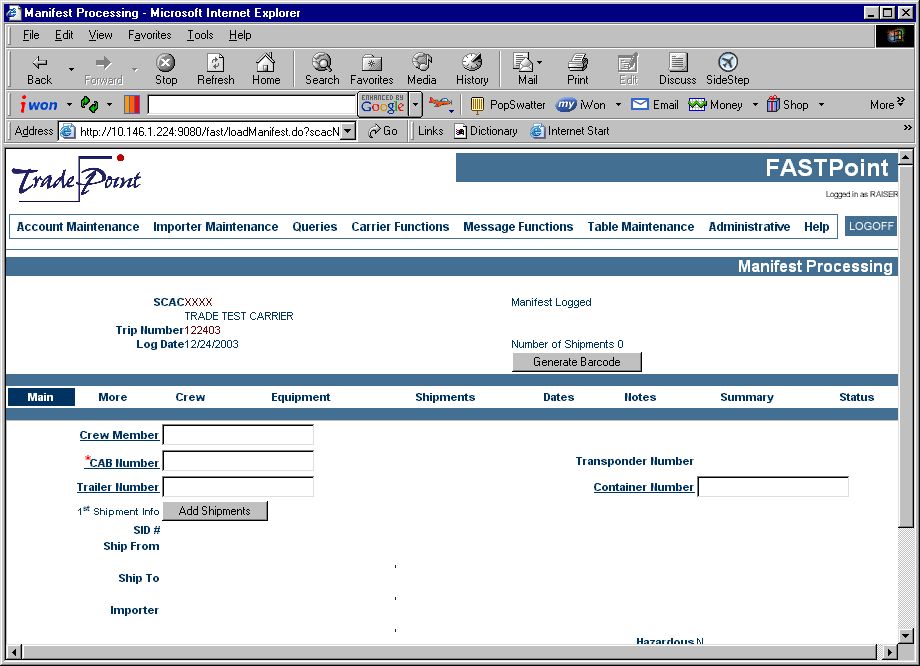Click the LOGOFF button
The width and height of the screenshot is (920, 666).
[871, 226]
